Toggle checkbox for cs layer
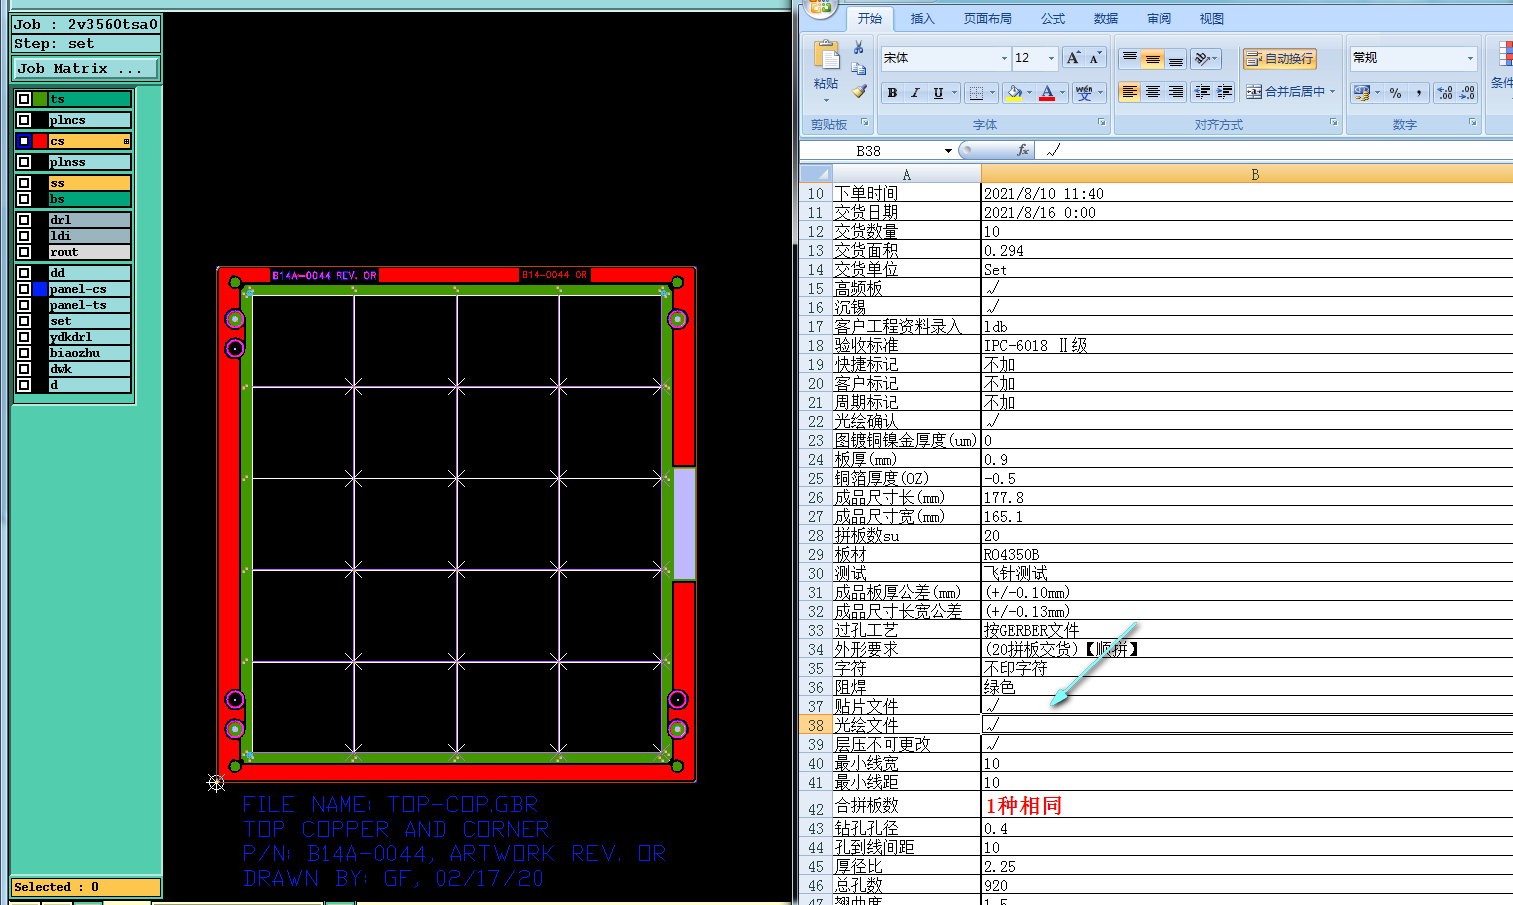Viewport: 1513px width, 905px height. [x=24, y=141]
